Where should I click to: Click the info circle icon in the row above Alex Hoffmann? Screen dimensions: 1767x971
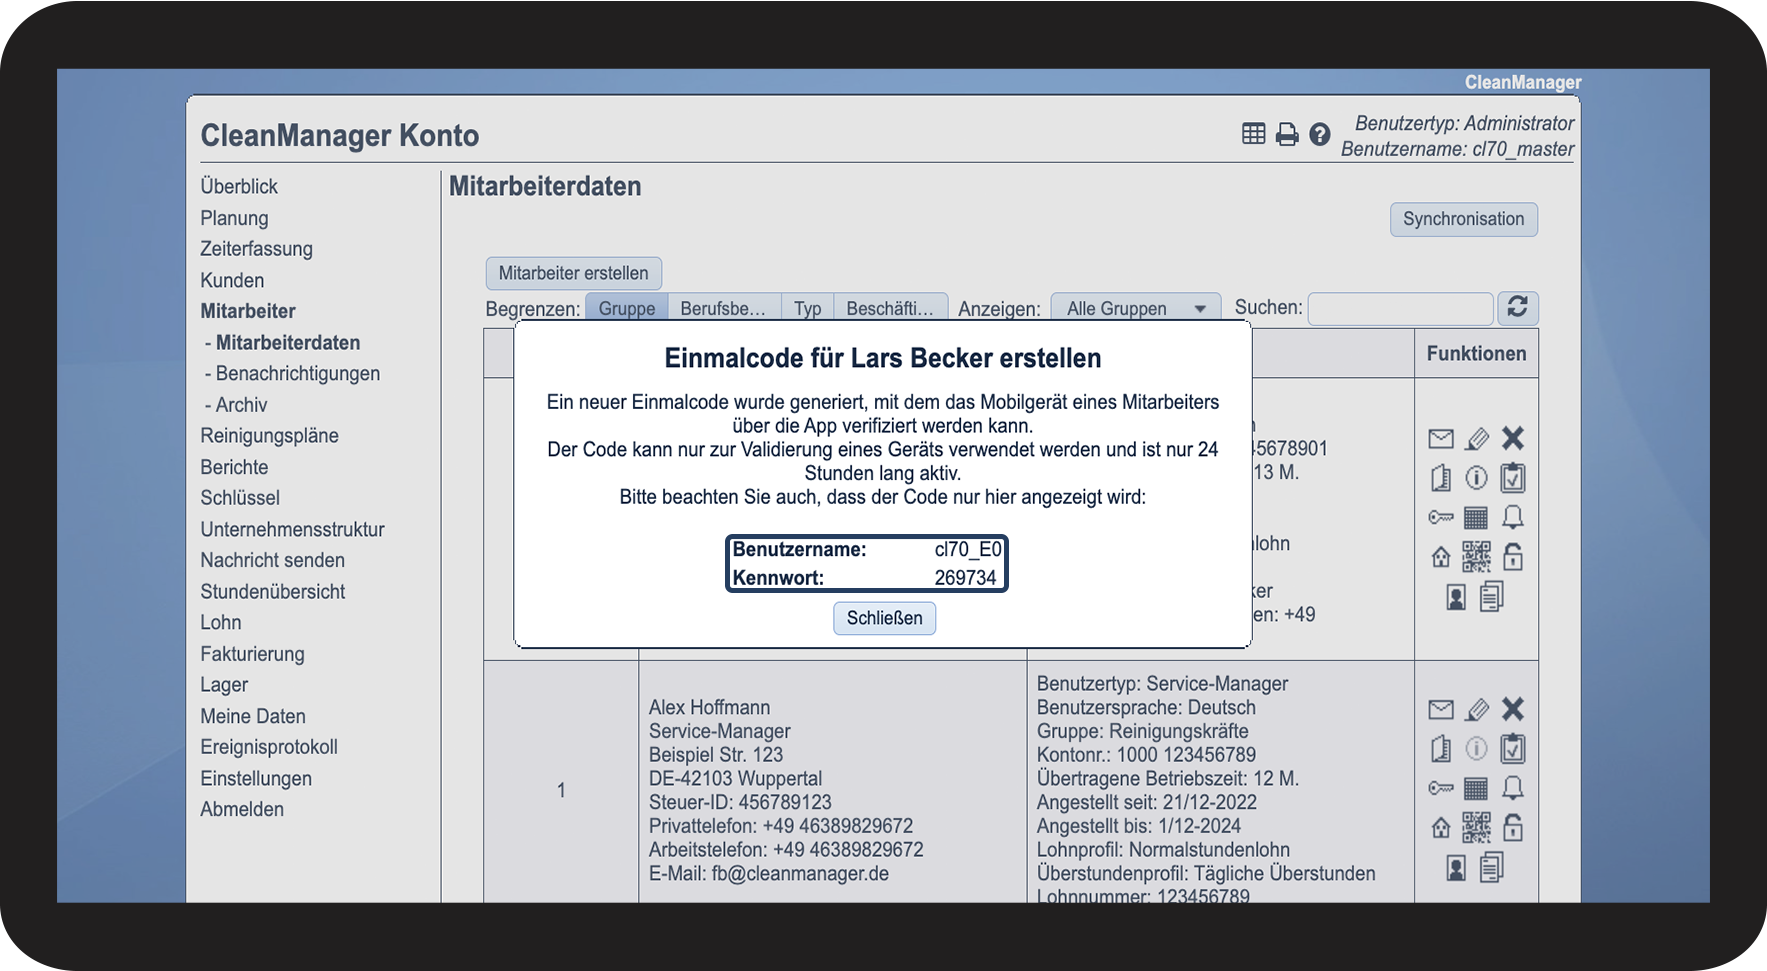1477,478
